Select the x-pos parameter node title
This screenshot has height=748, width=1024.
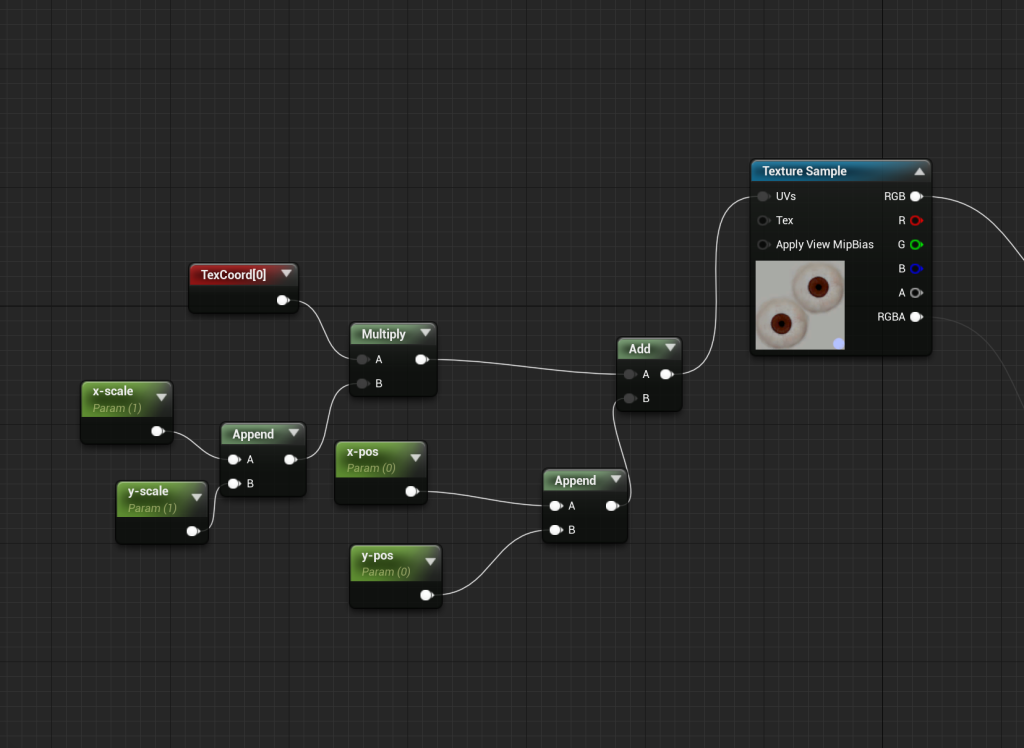point(363,452)
